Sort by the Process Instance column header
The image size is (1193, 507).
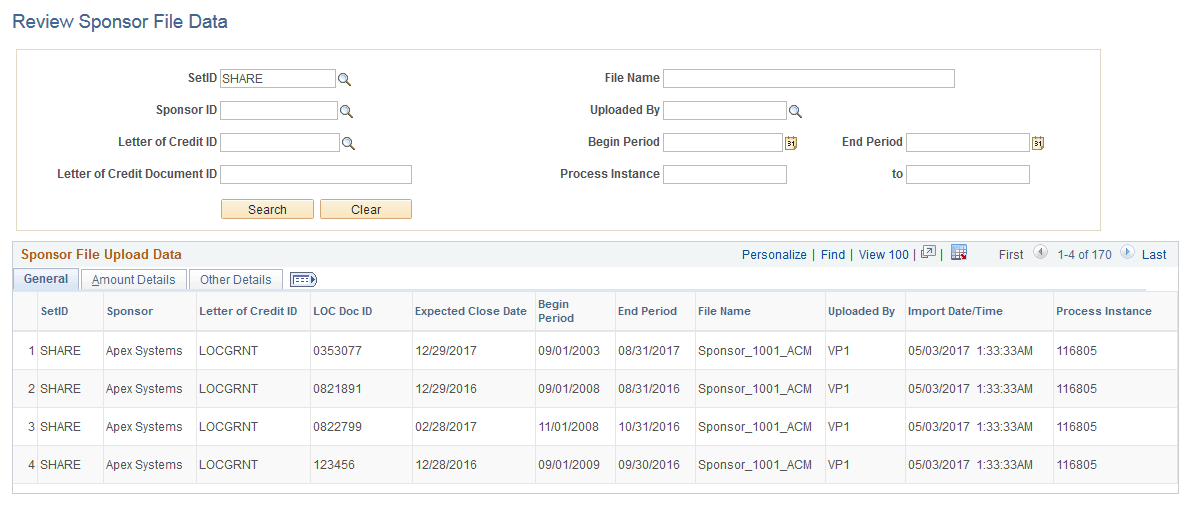pos(1104,311)
